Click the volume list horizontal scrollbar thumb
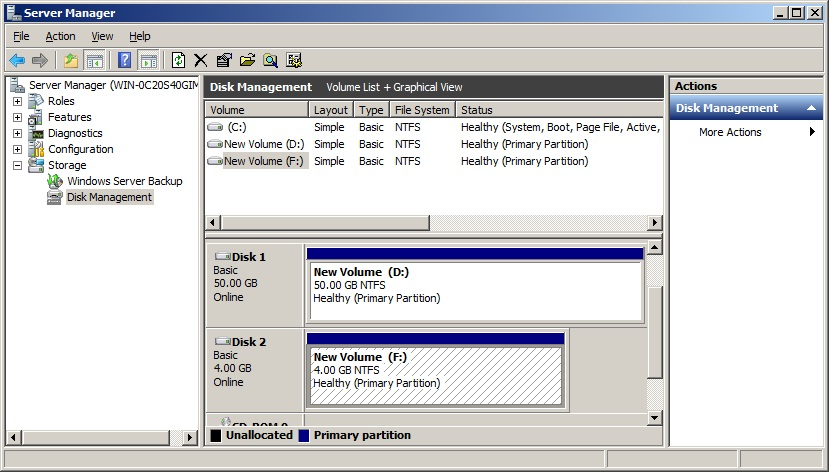The width and height of the screenshot is (829, 472). pyautogui.click(x=325, y=223)
